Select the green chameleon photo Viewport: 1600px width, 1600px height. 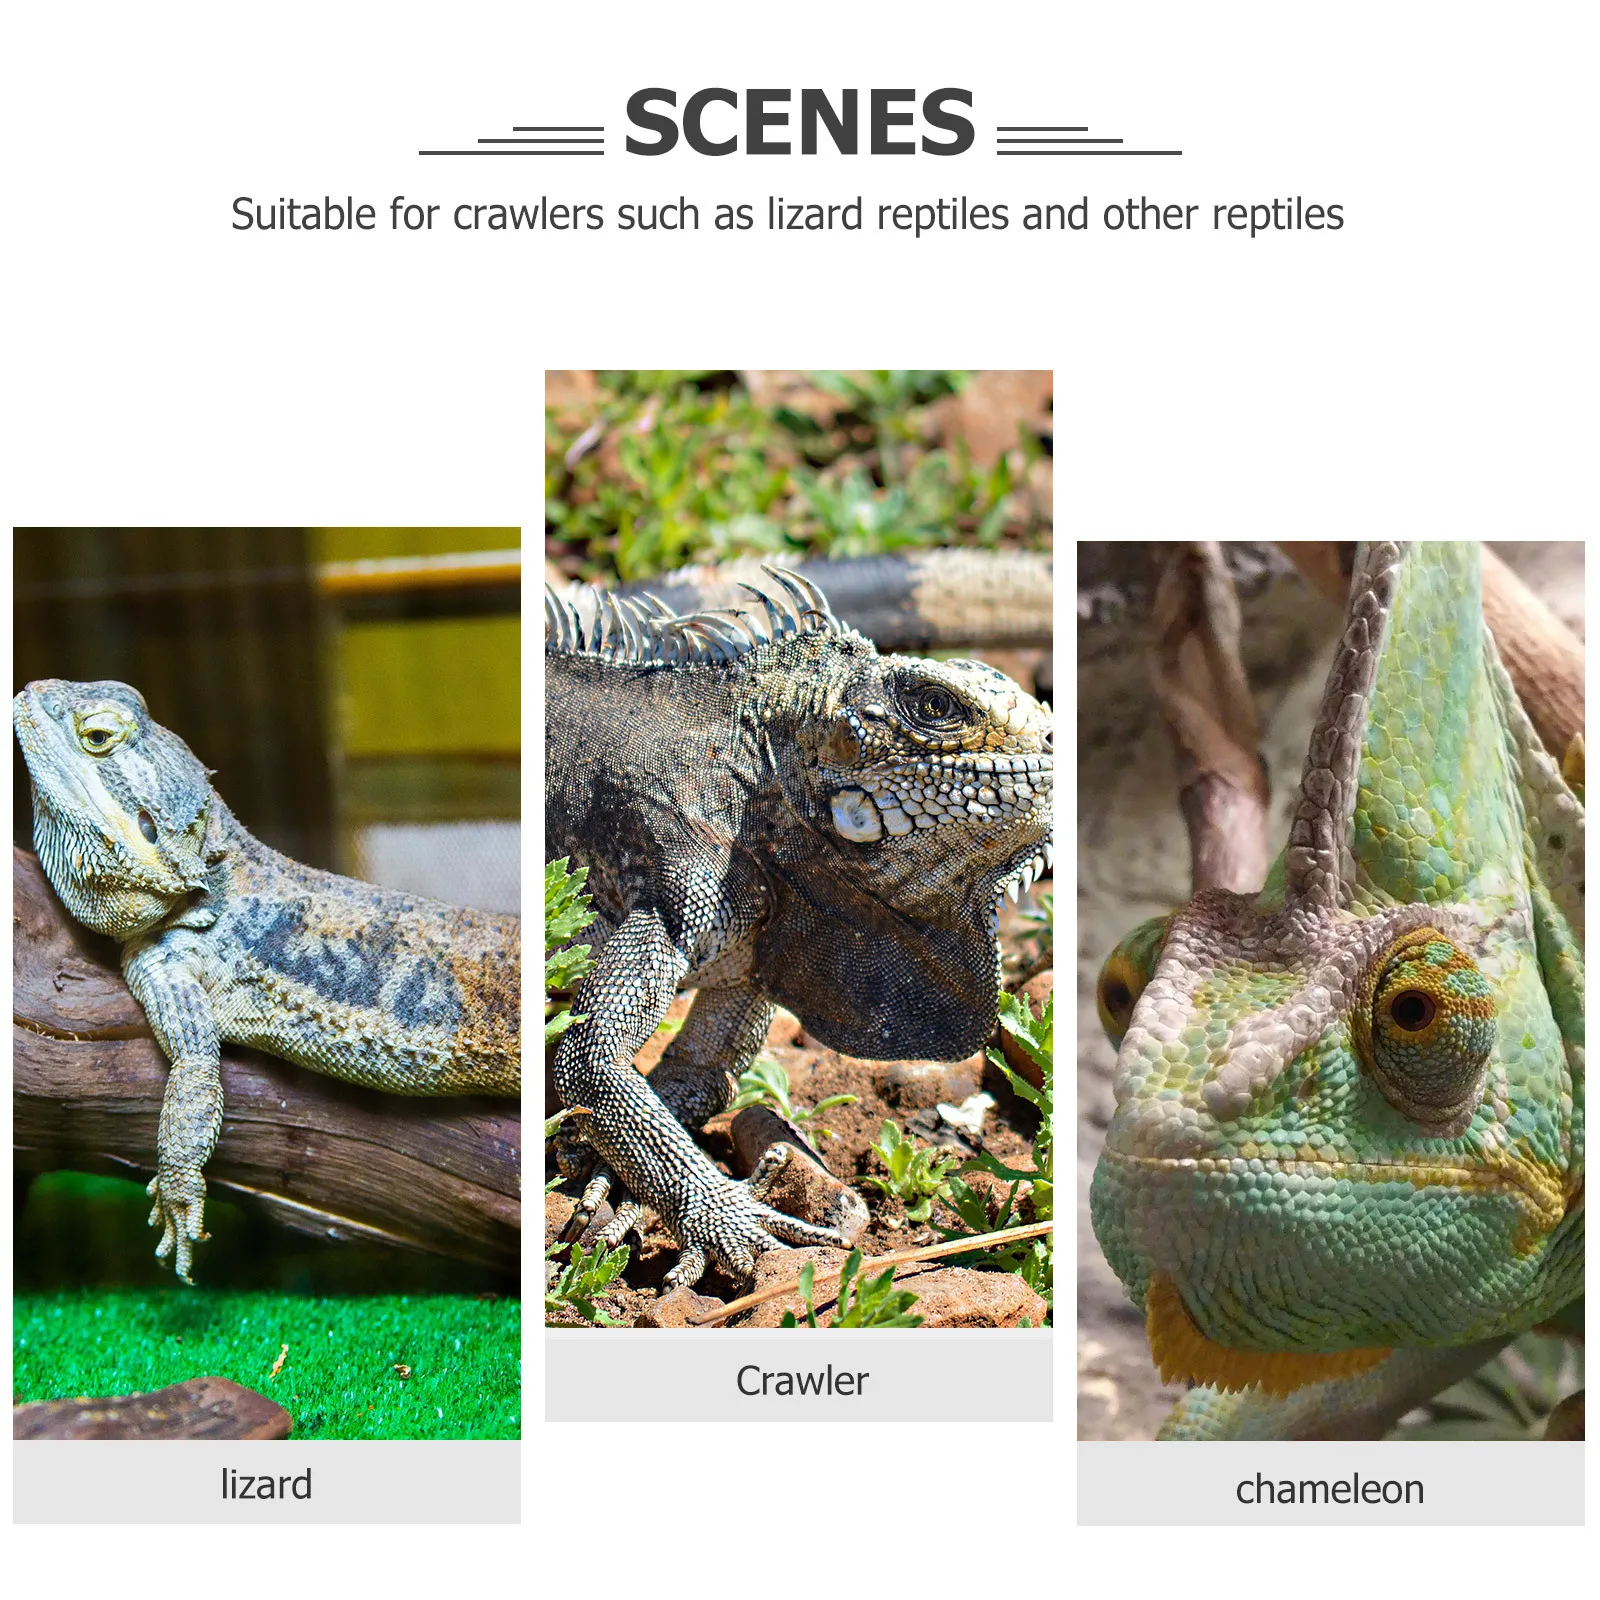click(1331, 991)
